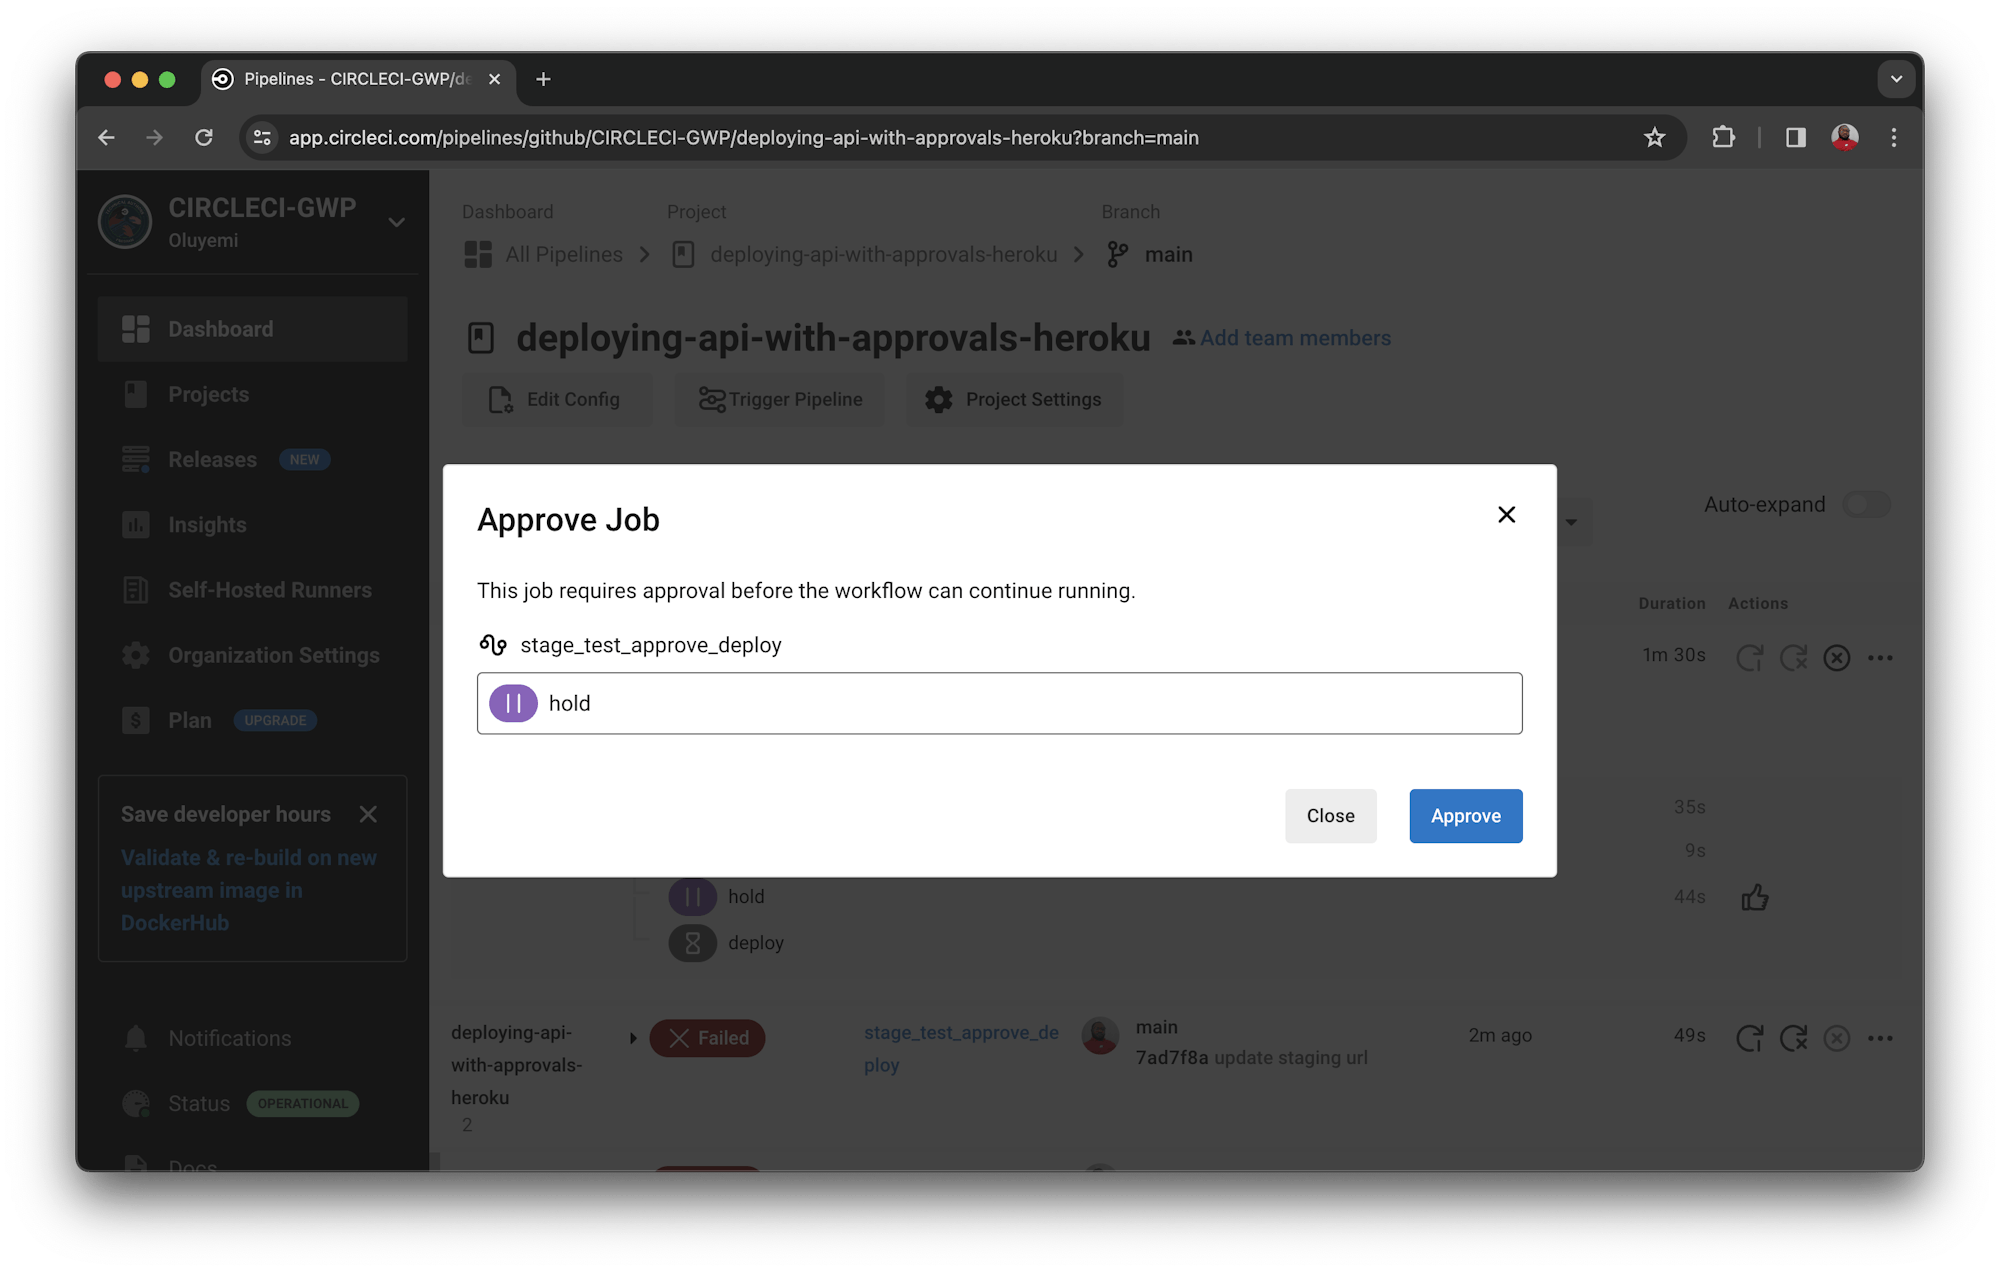Open the browser tab search chevron
Image resolution: width=2000 pixels, height=1272 pixels.
1894,78
